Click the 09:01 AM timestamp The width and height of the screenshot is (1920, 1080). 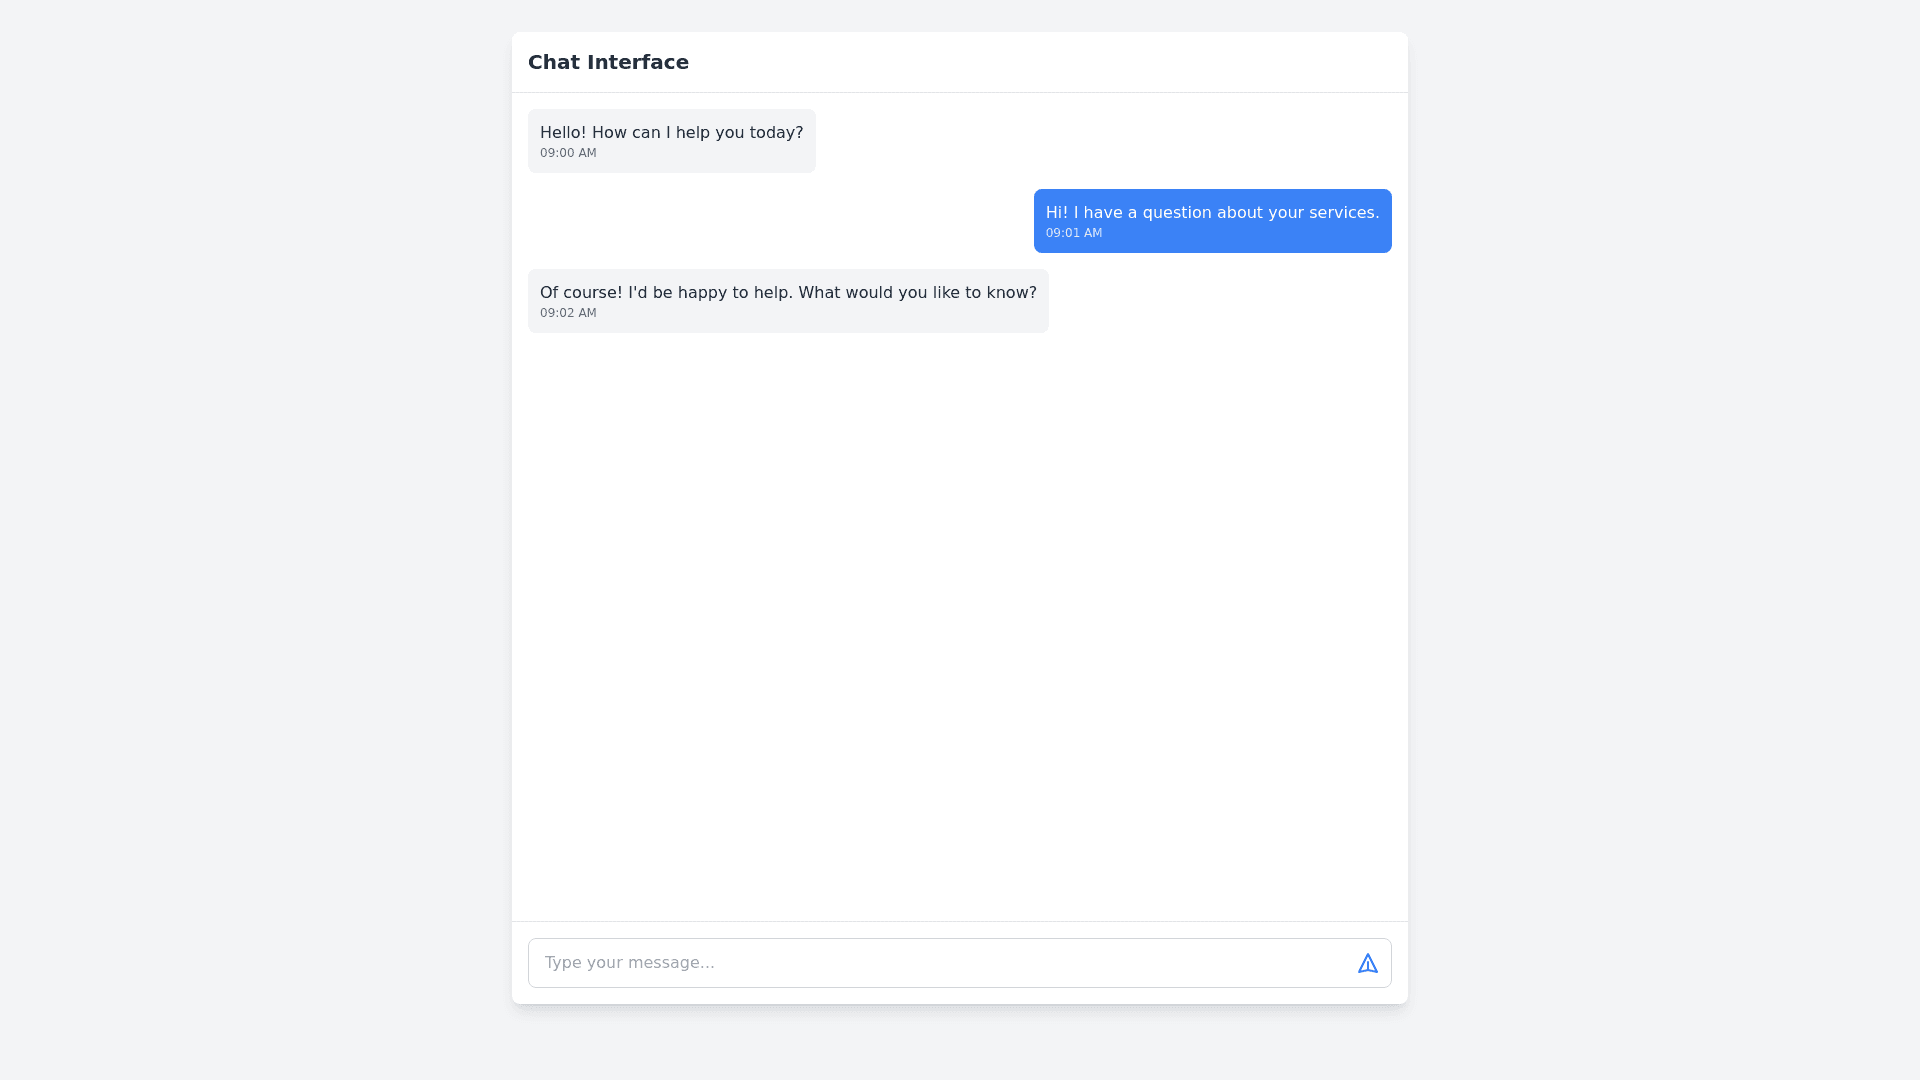[x=1074, y=233]
